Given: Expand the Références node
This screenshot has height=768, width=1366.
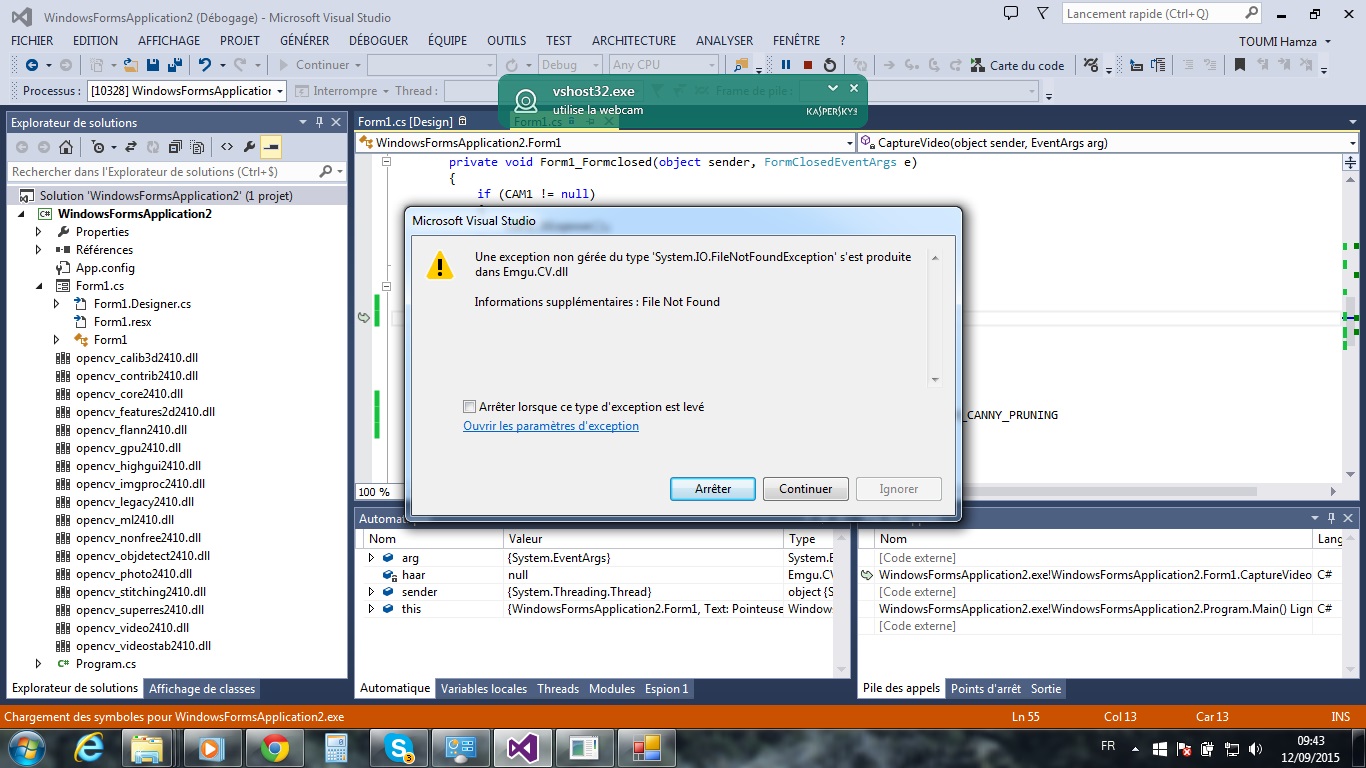Looking at the screenshot, I should pyautogui.click(x=39, y=250).
